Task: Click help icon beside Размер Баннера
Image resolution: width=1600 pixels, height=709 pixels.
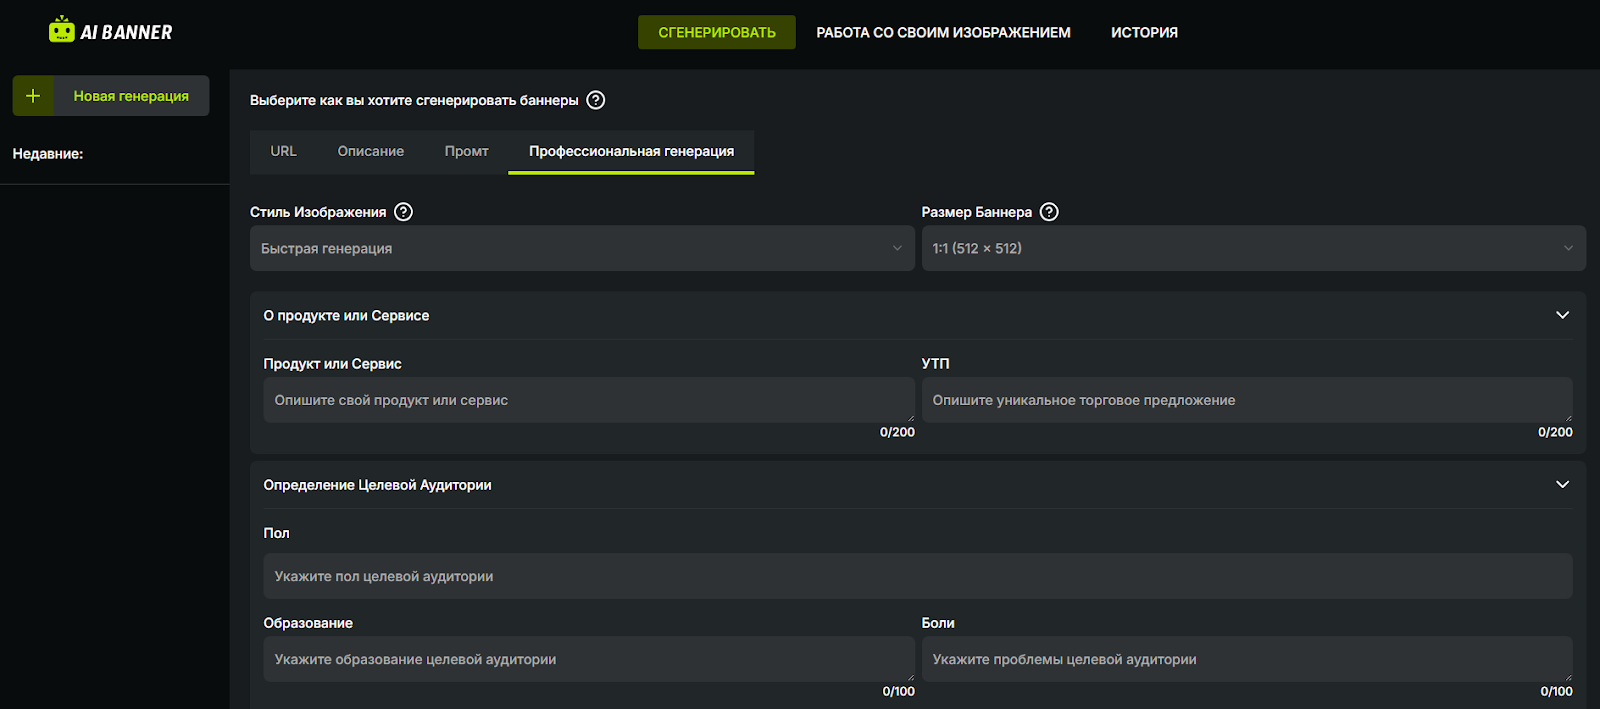Action: pyautogui.click(x=1049, y=212)
